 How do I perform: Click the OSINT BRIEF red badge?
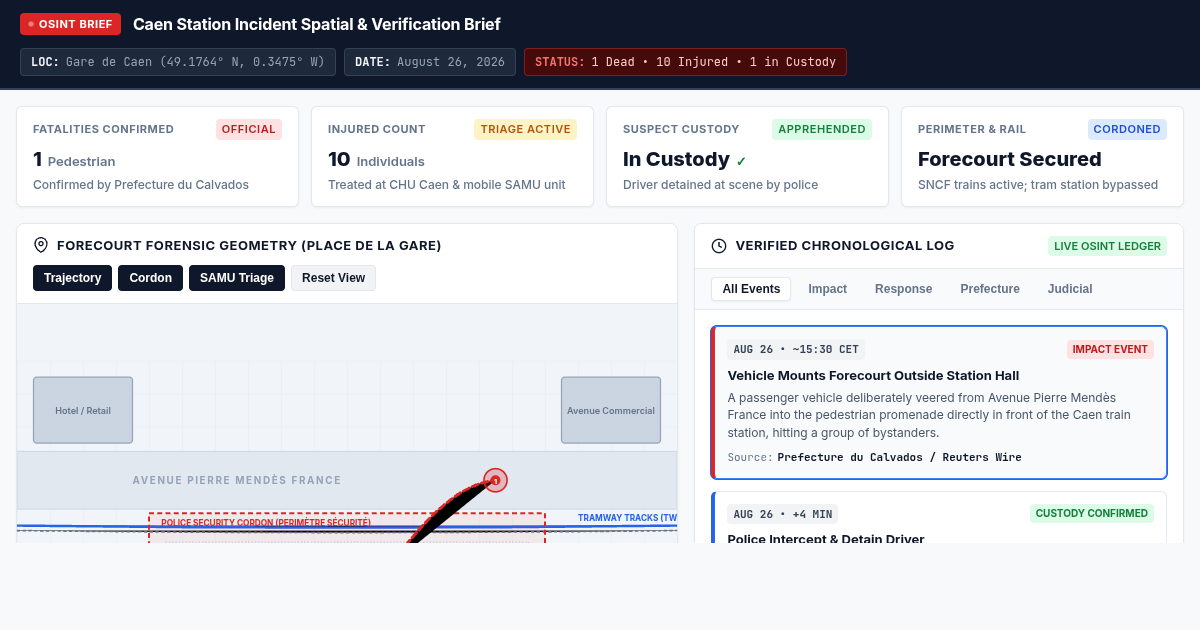tap(70, 24)
